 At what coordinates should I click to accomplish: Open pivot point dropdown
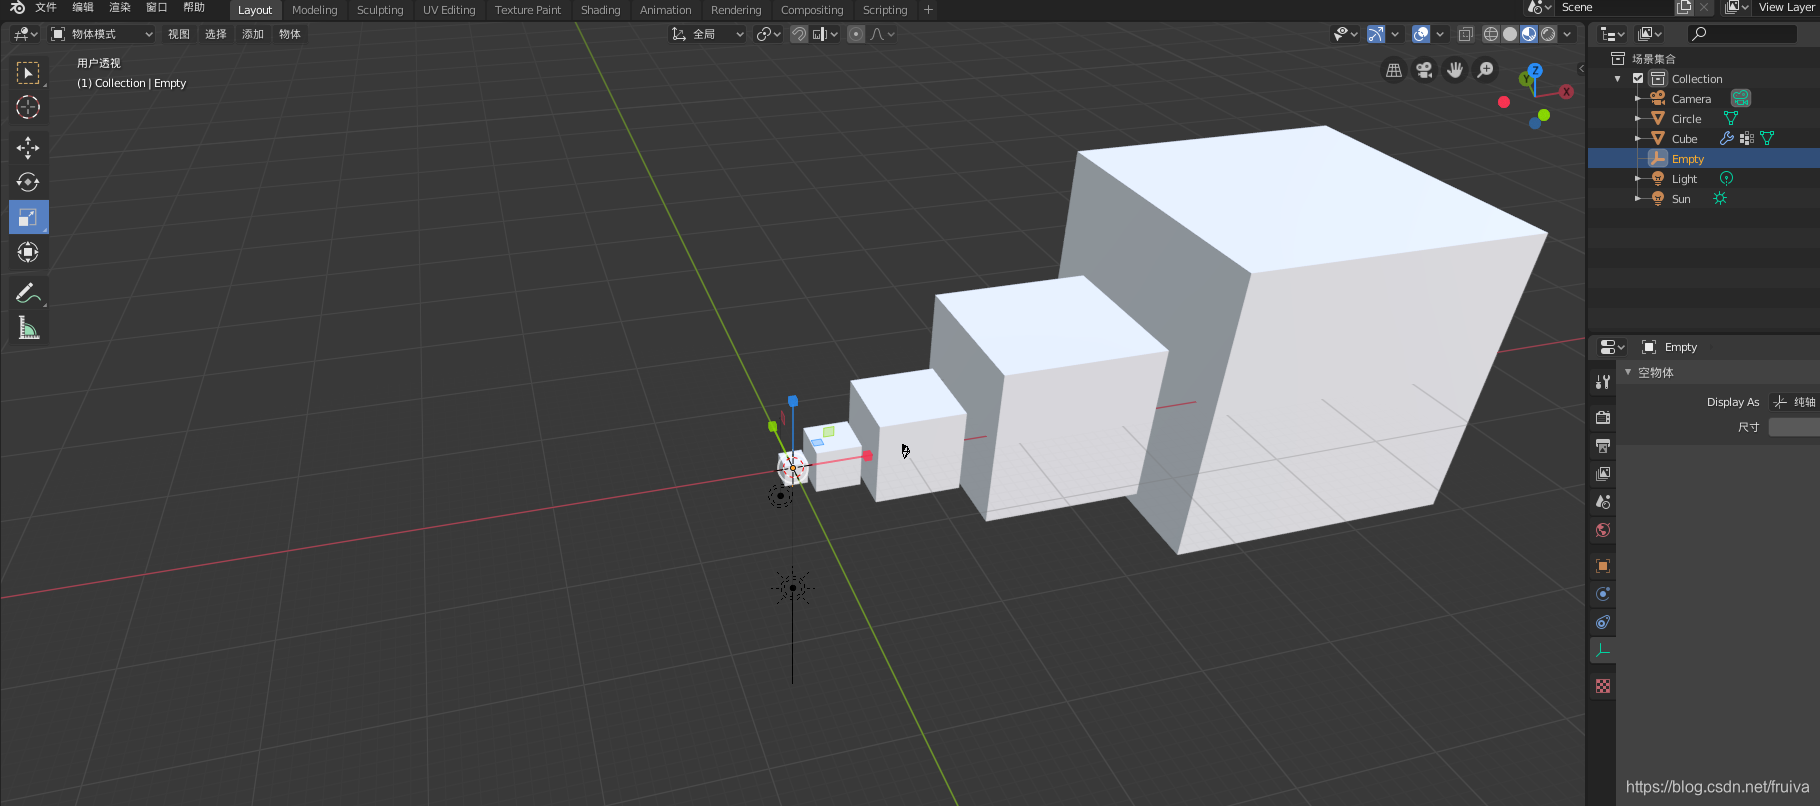[x=768, y=34]
